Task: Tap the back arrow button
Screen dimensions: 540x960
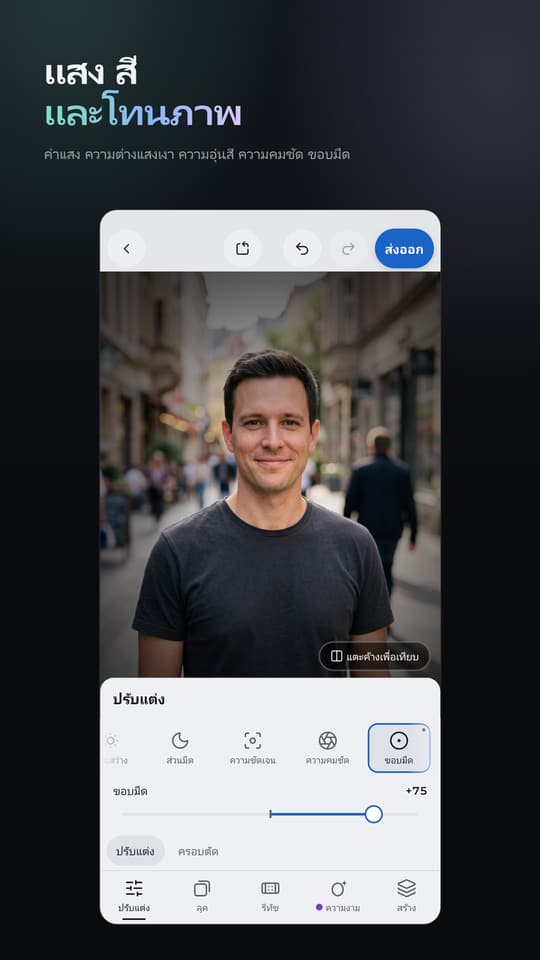Action: (x=127, y=249)
